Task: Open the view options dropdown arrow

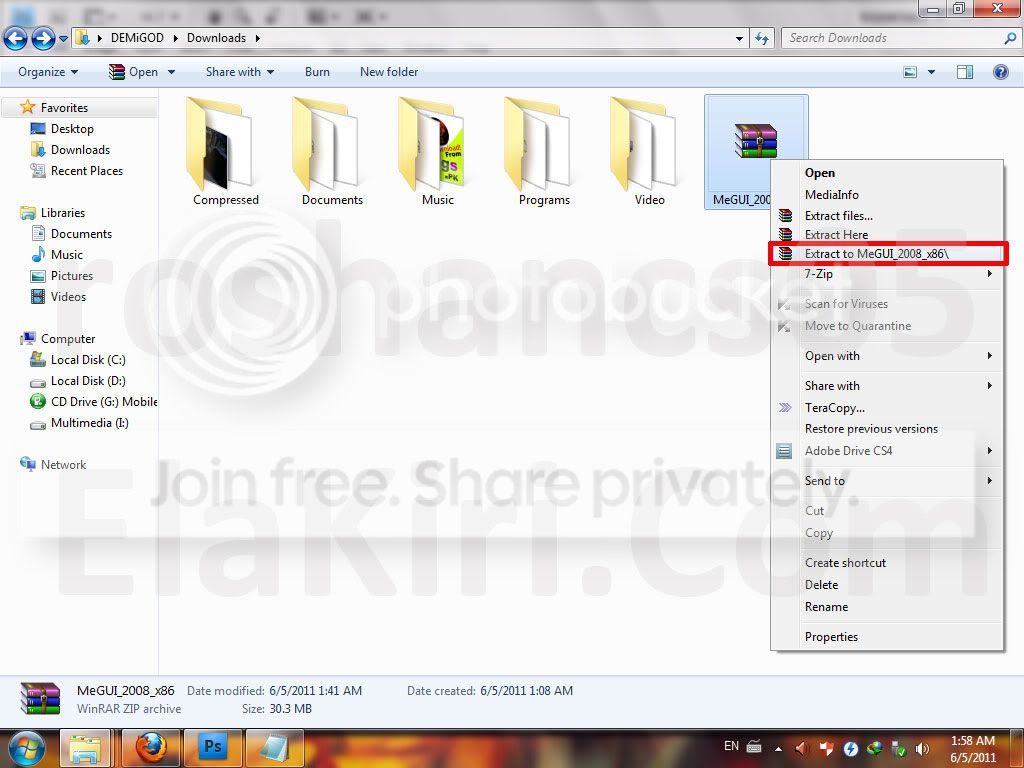Action: (931, 72)
